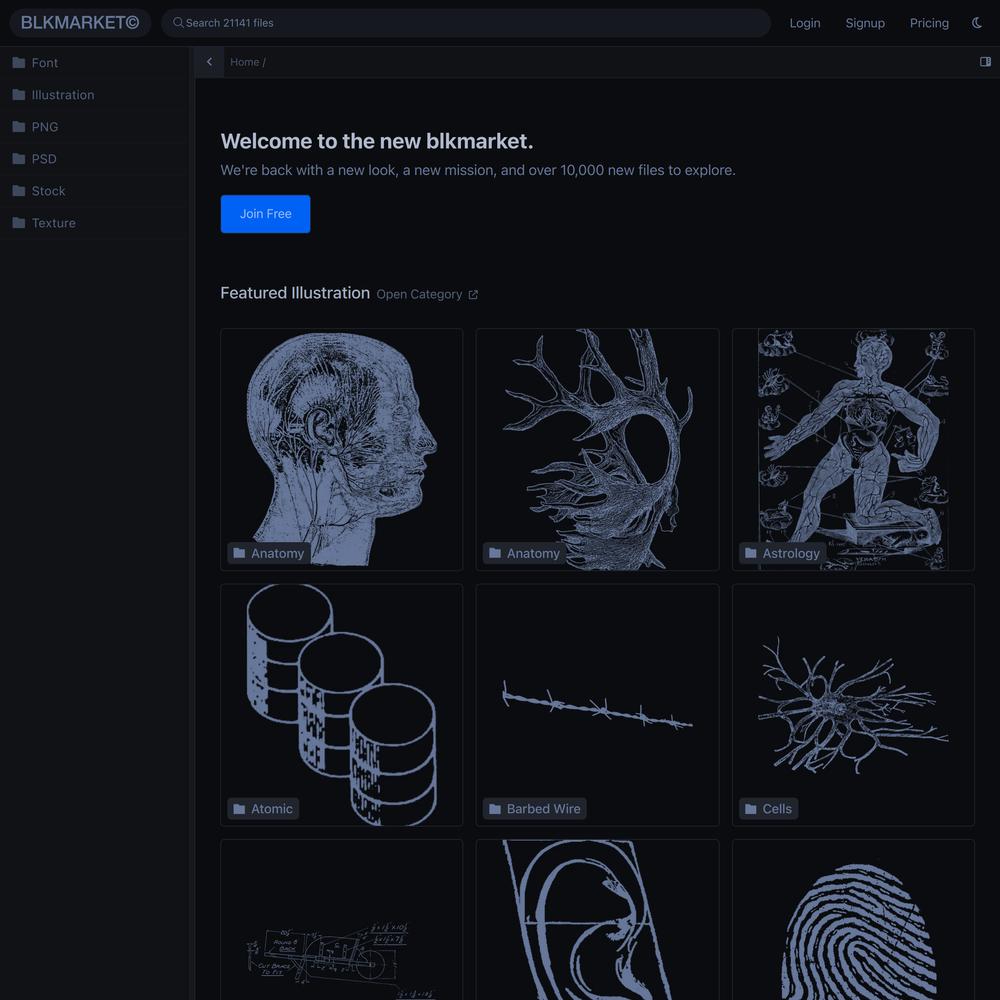The width and height of the screenshot is (1000, 1000).
Task: Click the Welcome to the new blkmarket heading
Action: click(x=377, y=141)
